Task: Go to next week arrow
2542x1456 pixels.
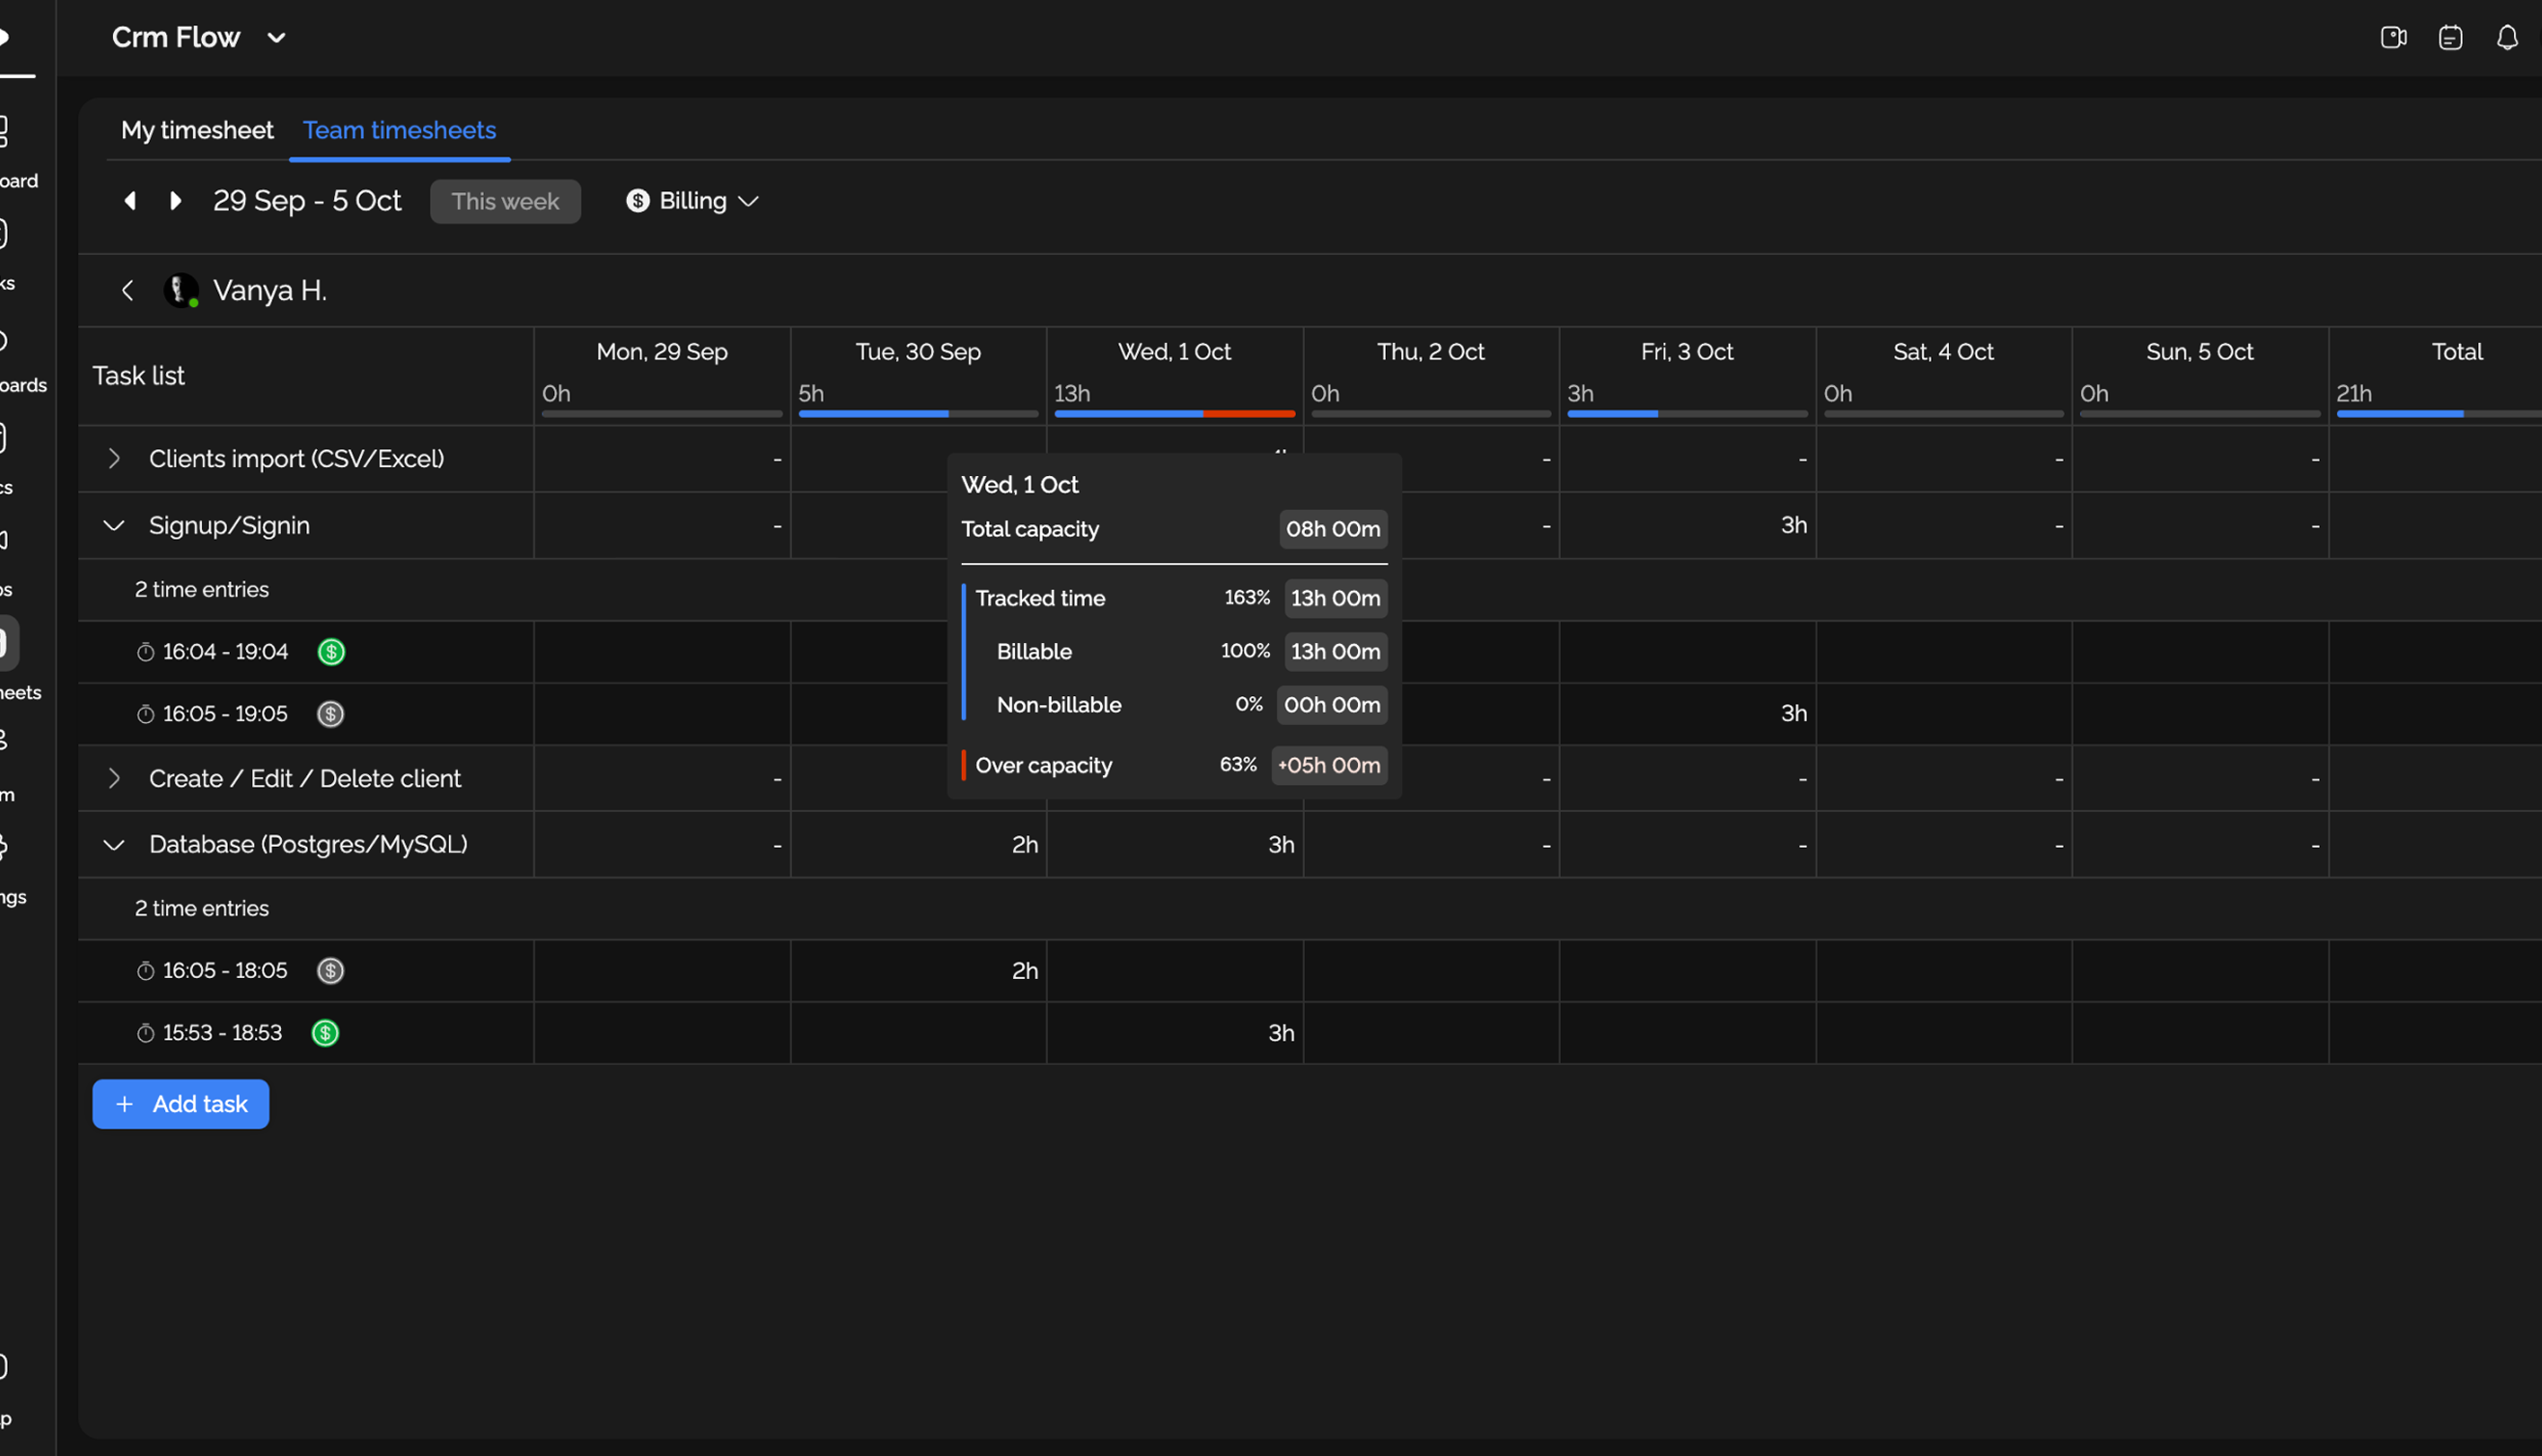Action: [x=176, y=201]
